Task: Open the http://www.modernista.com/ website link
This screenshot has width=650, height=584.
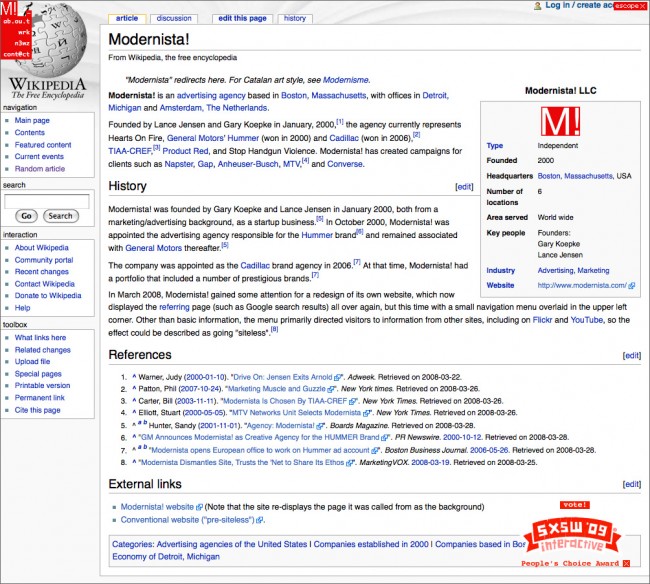Action: click(x=582, y=286)
